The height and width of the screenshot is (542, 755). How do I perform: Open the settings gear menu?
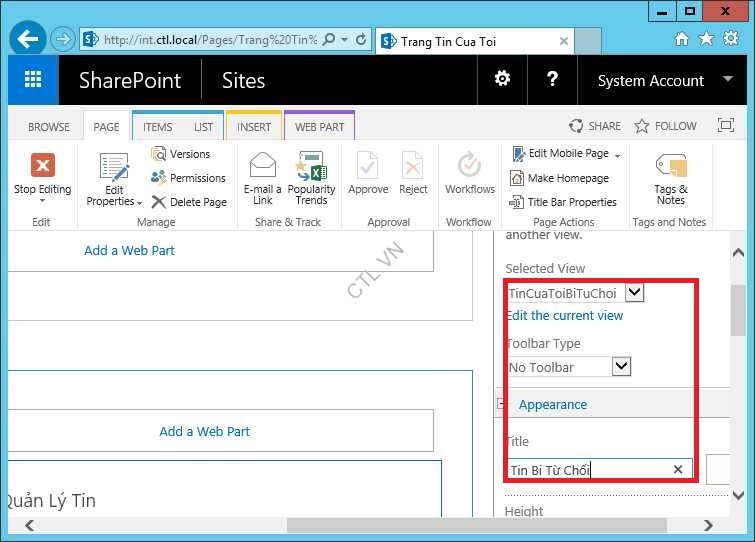(502, 80)
